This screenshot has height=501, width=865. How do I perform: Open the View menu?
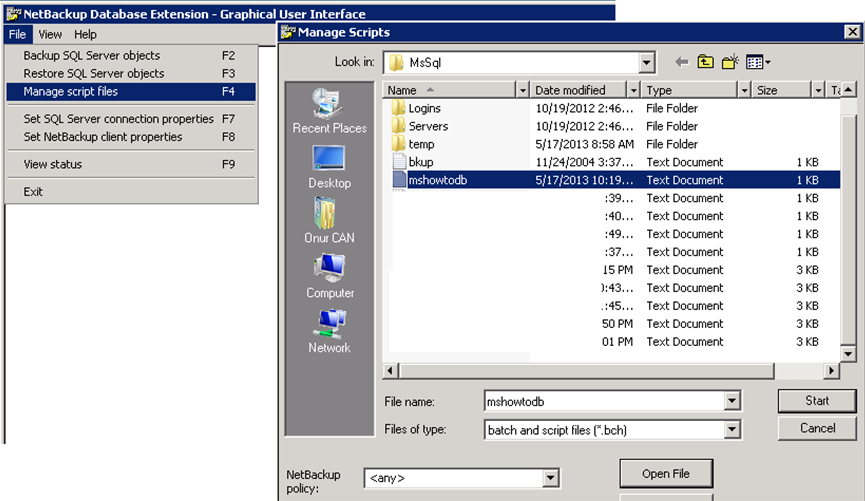50,34
